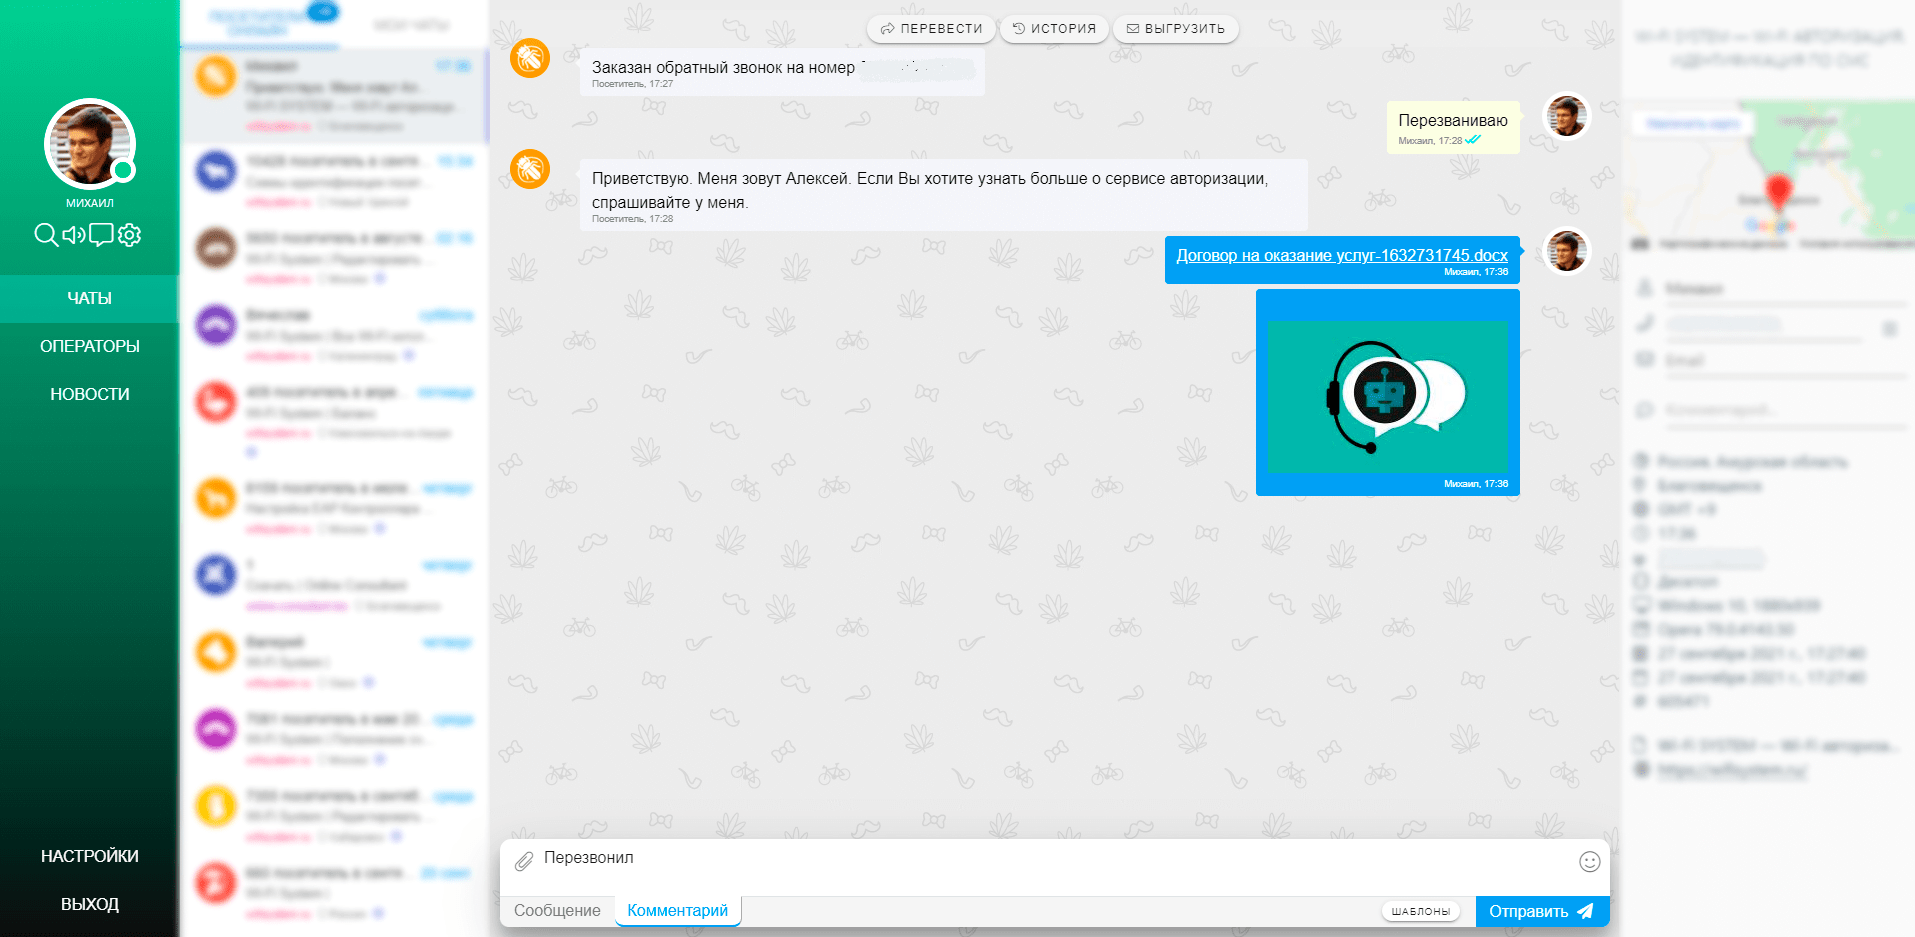Switch to the Сообщение tab
The height and width of the screenshot is (937, 1915).
557,911
